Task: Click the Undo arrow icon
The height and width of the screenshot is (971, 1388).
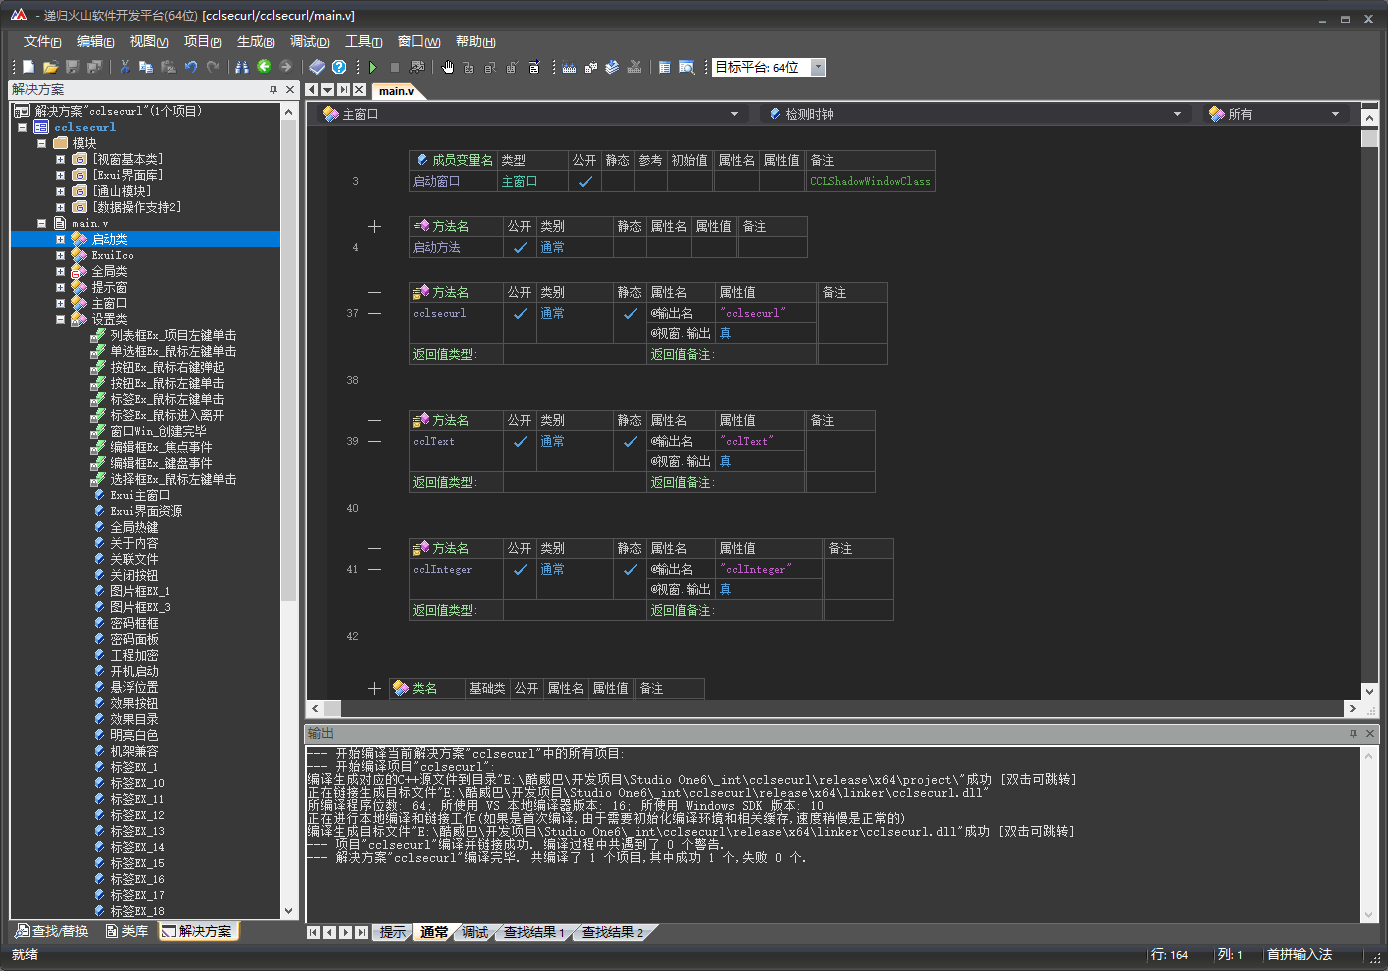Action: coord(190,67)
